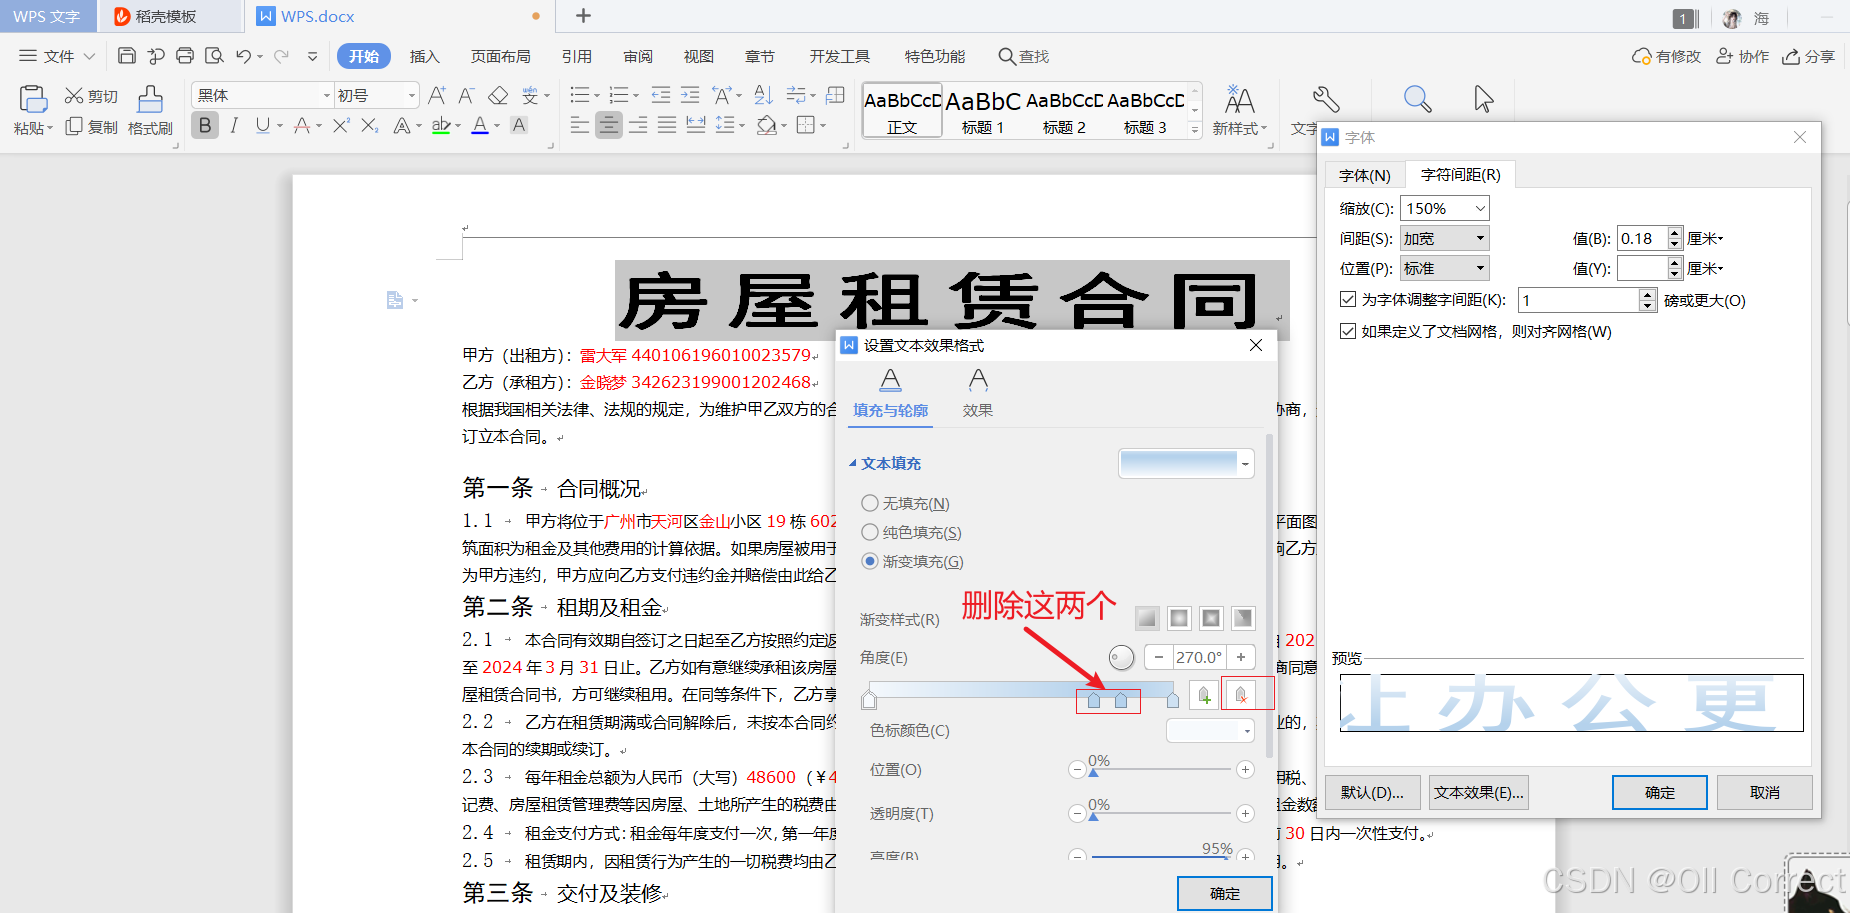The height and width of the screenshot is (913, 1850).
Task: Open the 位置 标准 dropdown
Action: tap(1445, 268)
